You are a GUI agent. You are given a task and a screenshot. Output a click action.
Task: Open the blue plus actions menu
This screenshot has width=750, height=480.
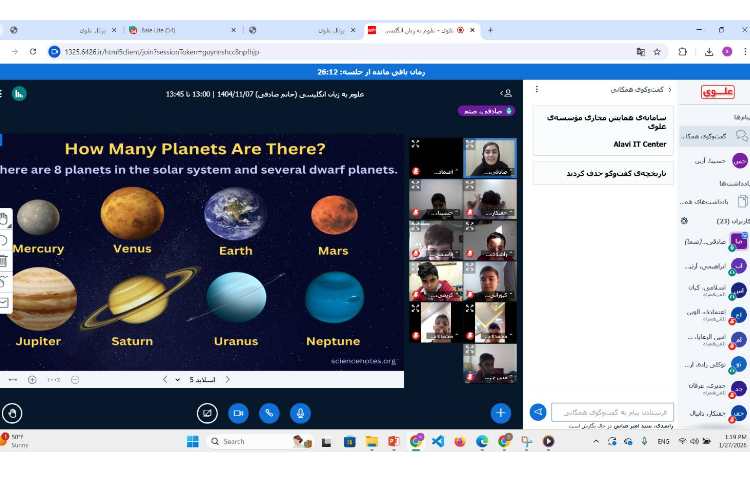click(500, 413)
